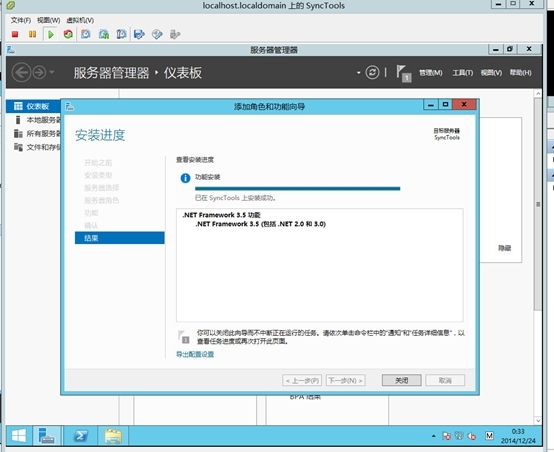This screenshot has width=554, height=452.
Task: Click the M input method indicator
Action: point(489,436)
